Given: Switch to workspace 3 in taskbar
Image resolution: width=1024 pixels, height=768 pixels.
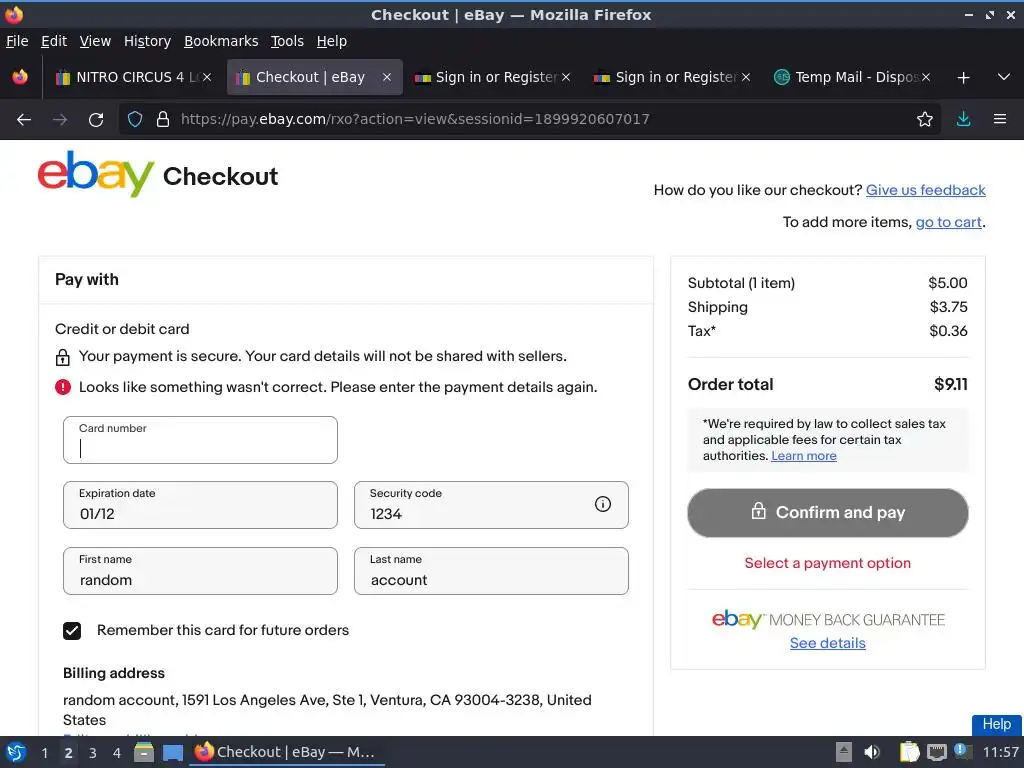Looking at the screenshot, I should [x=93, y=753].
